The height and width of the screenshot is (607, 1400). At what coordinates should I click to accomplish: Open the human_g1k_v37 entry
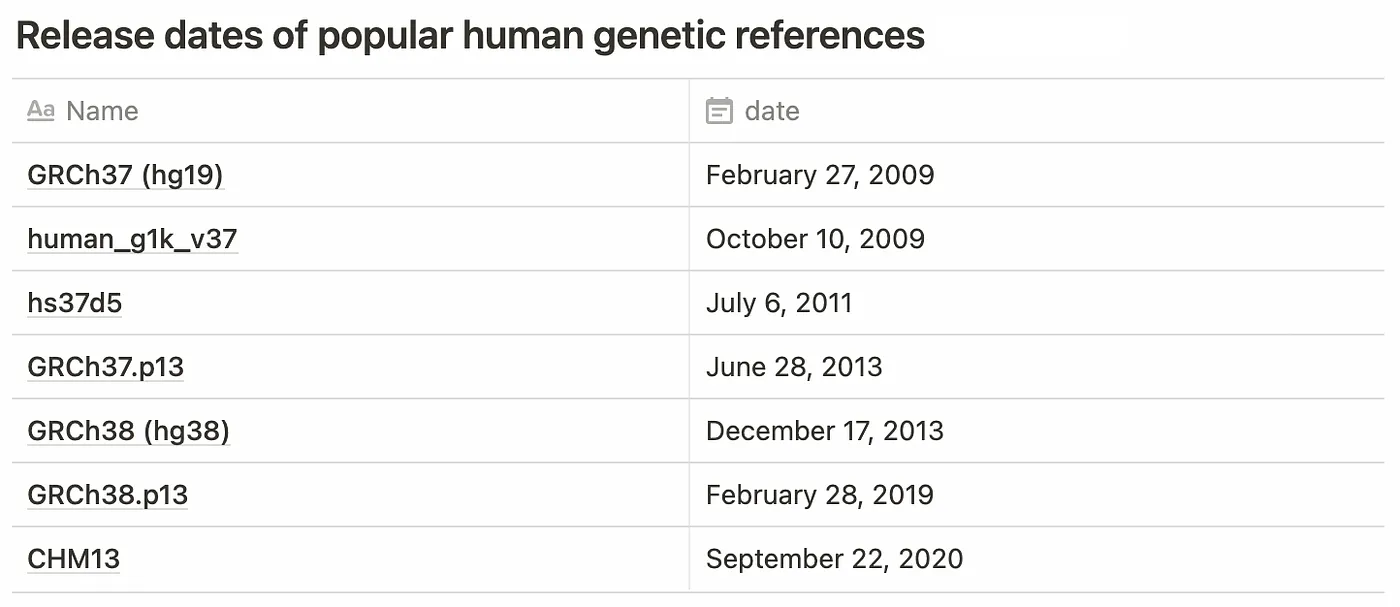(132, 239)
